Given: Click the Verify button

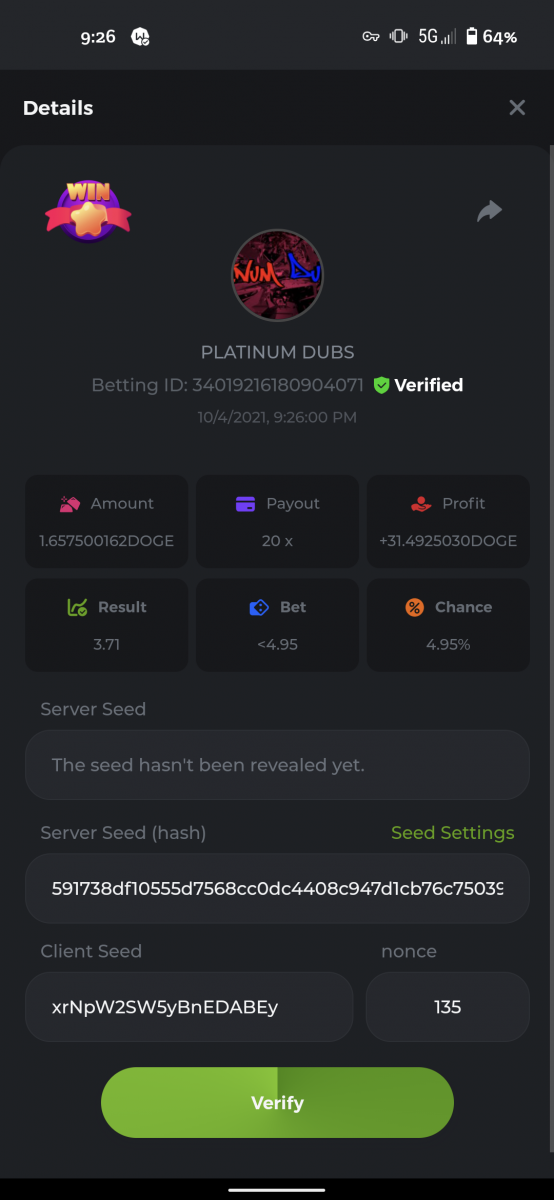Looking at the screenshot, I should tap(277, 1102).
